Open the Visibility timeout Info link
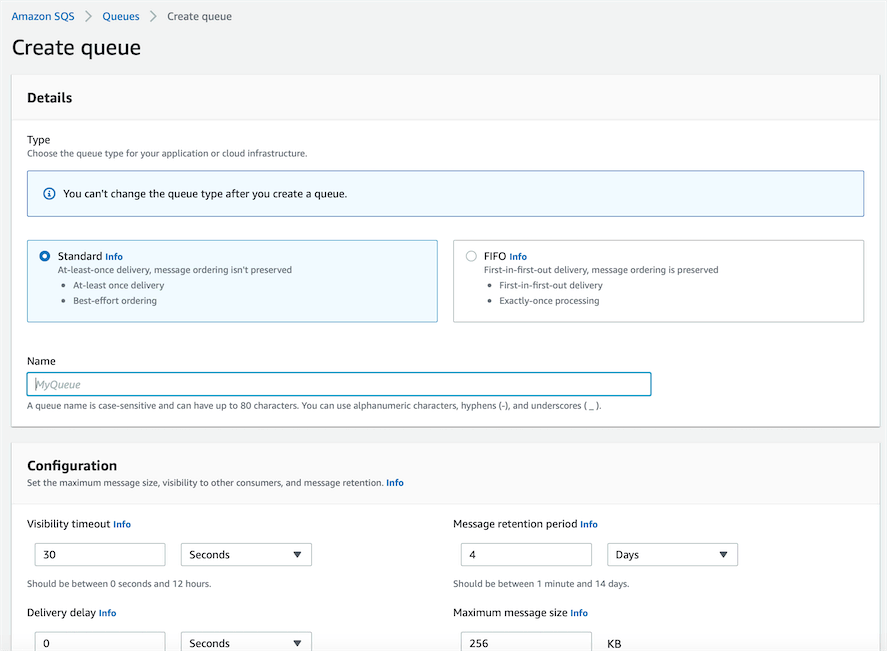This screenshot has width=887, height=651. pos(122,524)
